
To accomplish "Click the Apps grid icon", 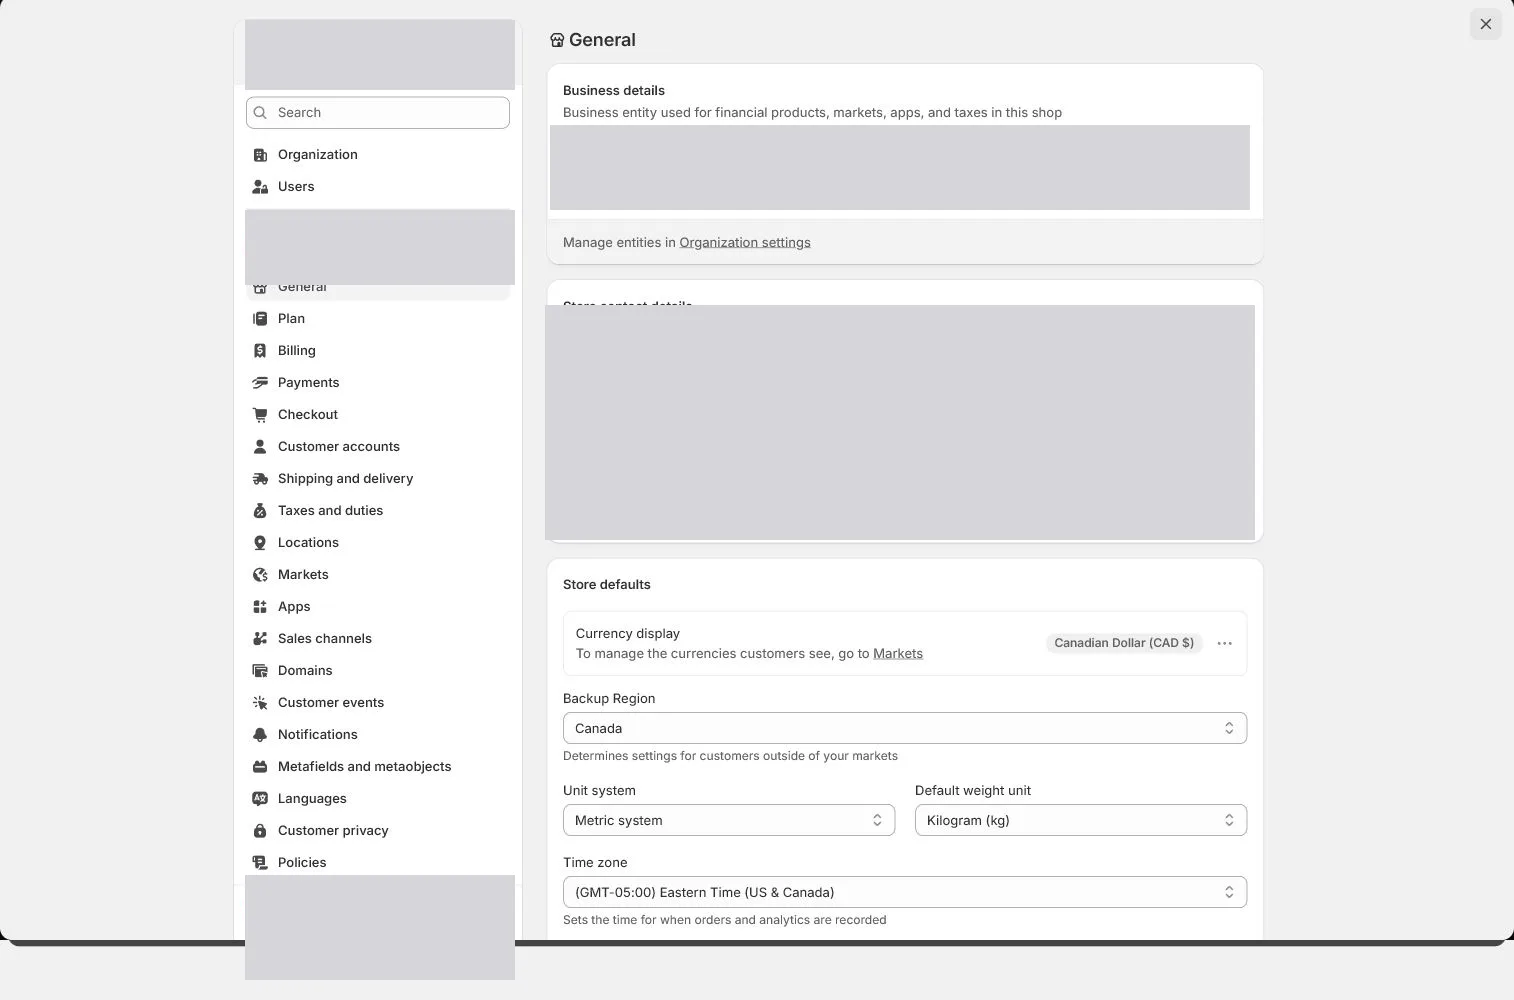I will pyautogui.click(x=260, y=607).
